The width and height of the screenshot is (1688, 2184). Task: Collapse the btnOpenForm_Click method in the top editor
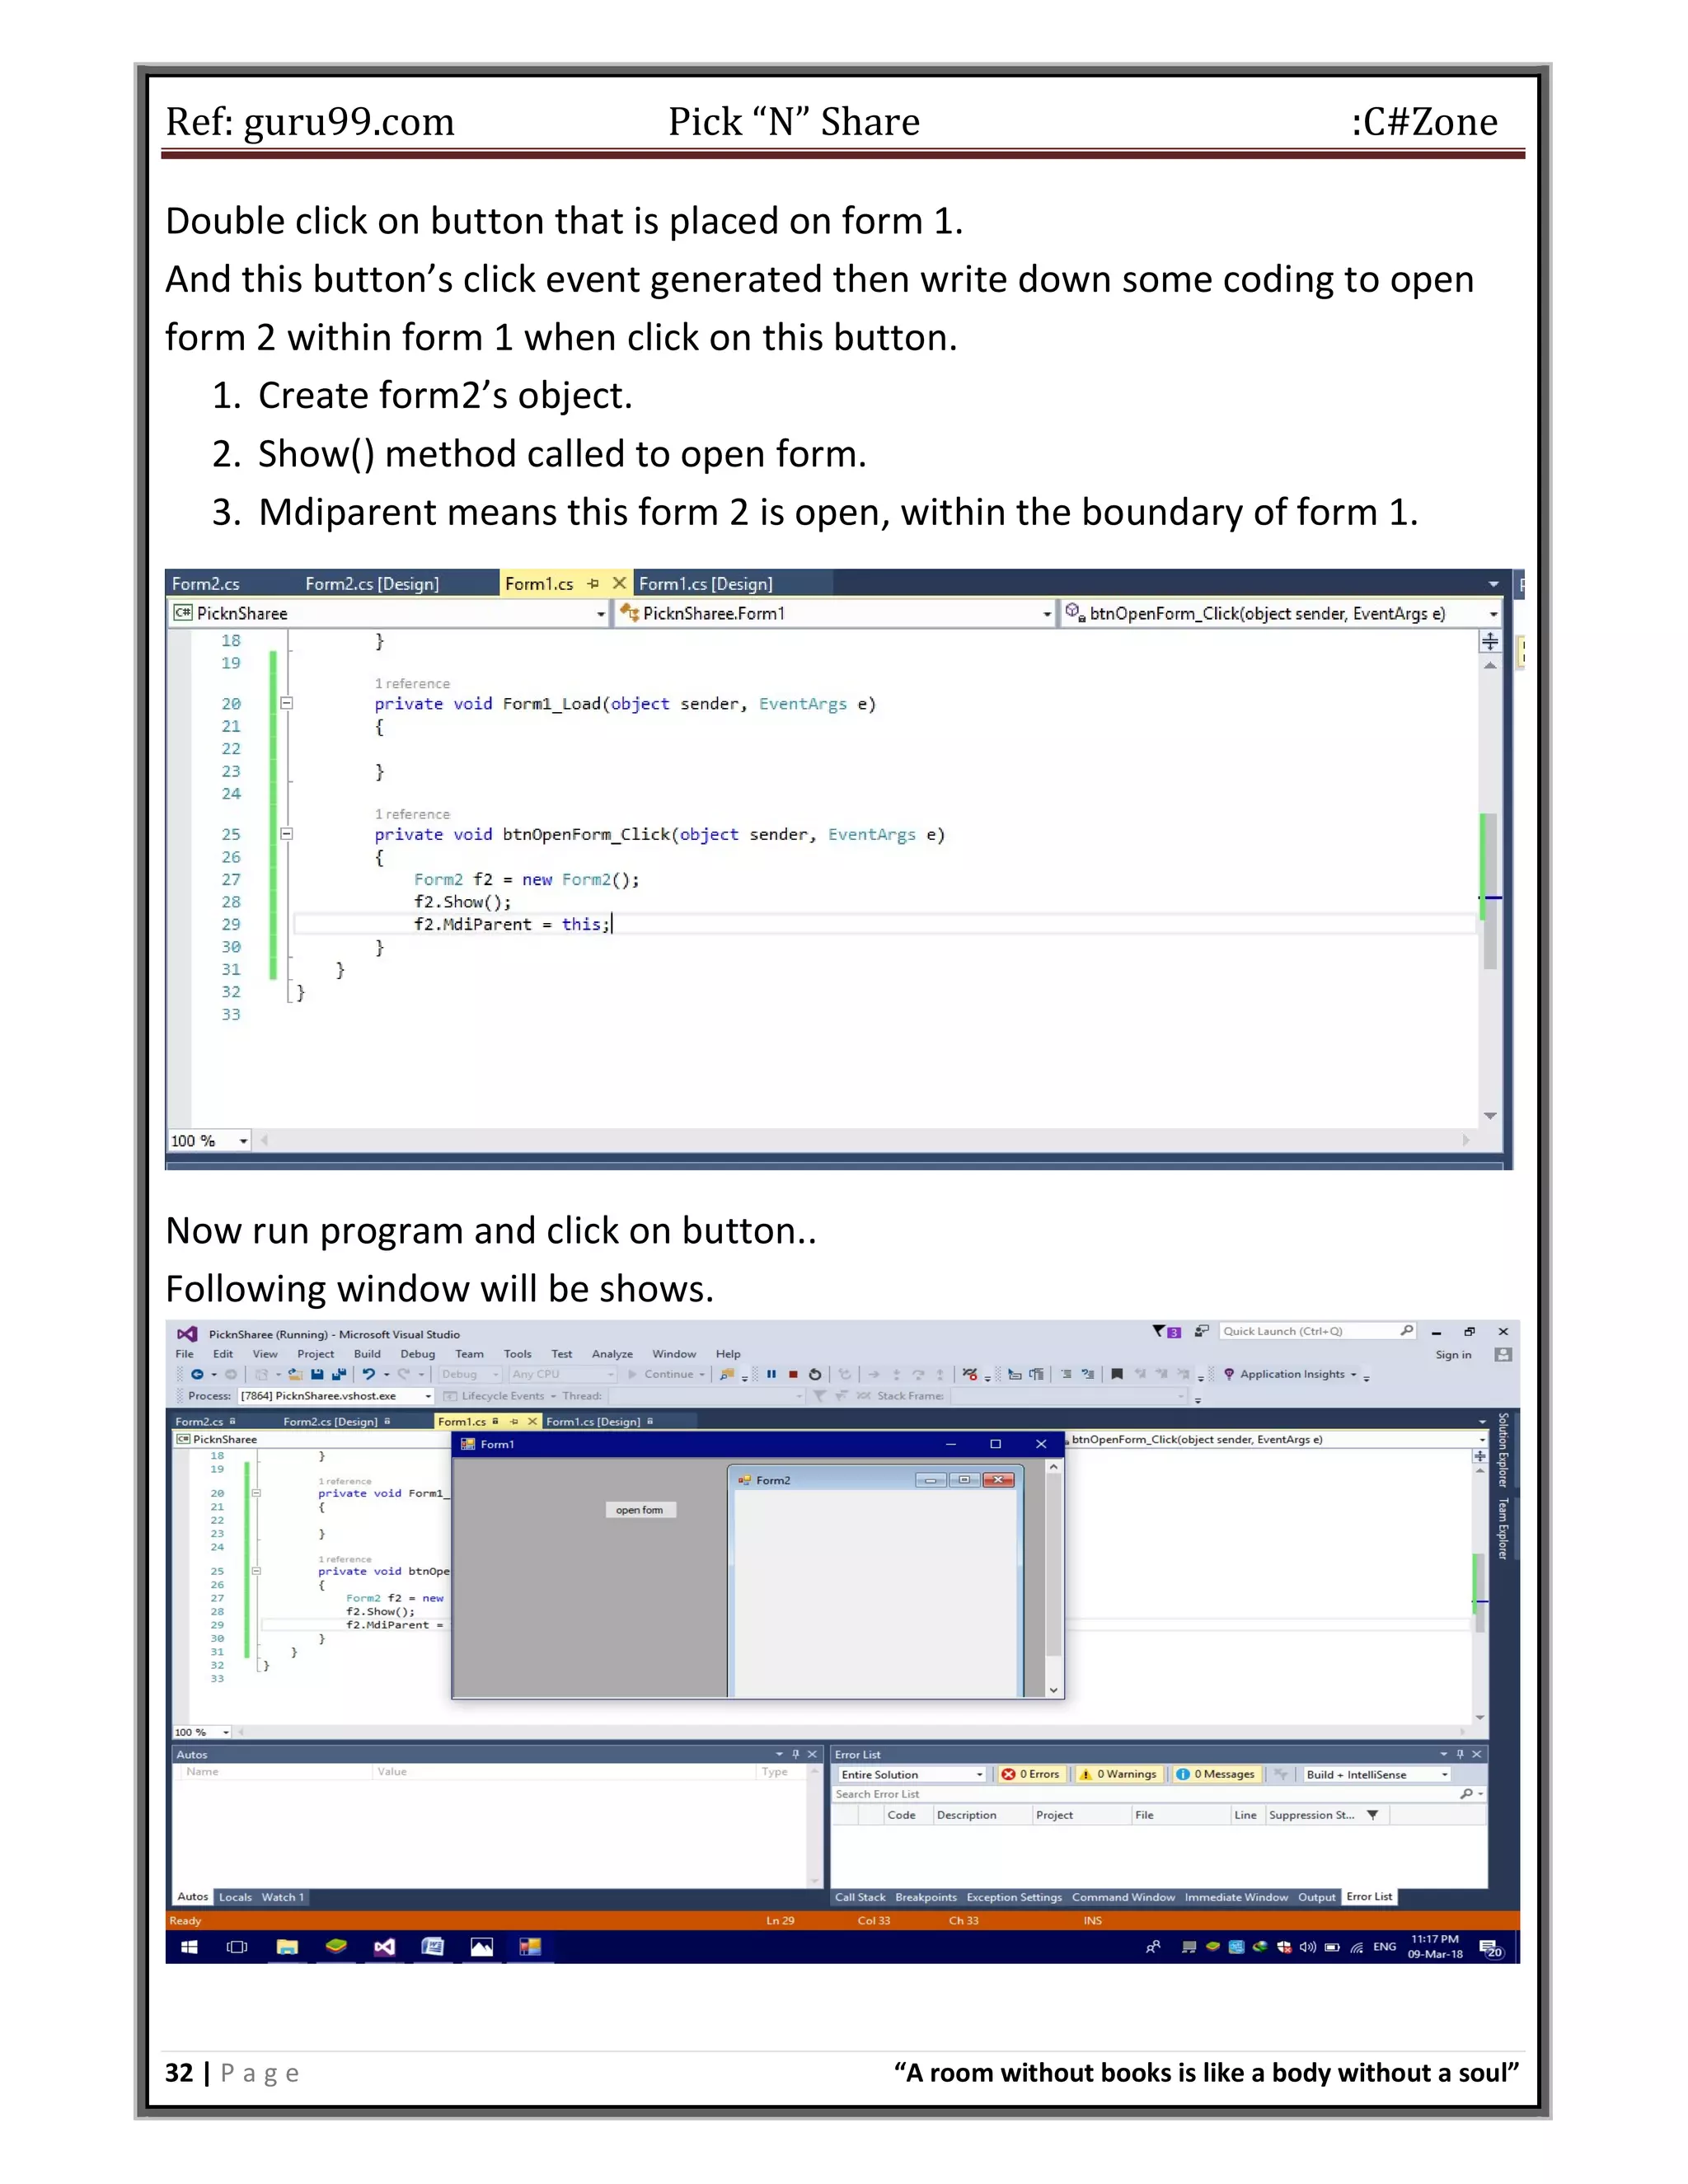pos(286,833)
